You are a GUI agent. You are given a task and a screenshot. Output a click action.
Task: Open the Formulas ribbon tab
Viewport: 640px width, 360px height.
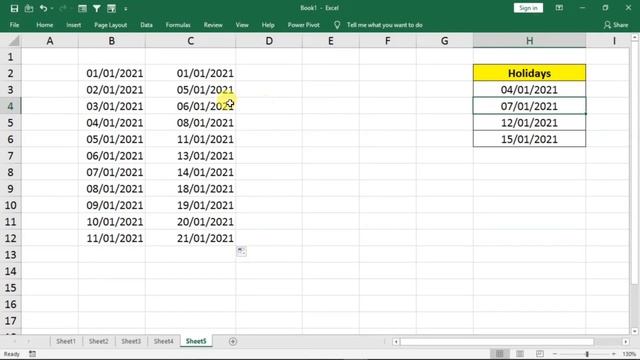point(178,25)
